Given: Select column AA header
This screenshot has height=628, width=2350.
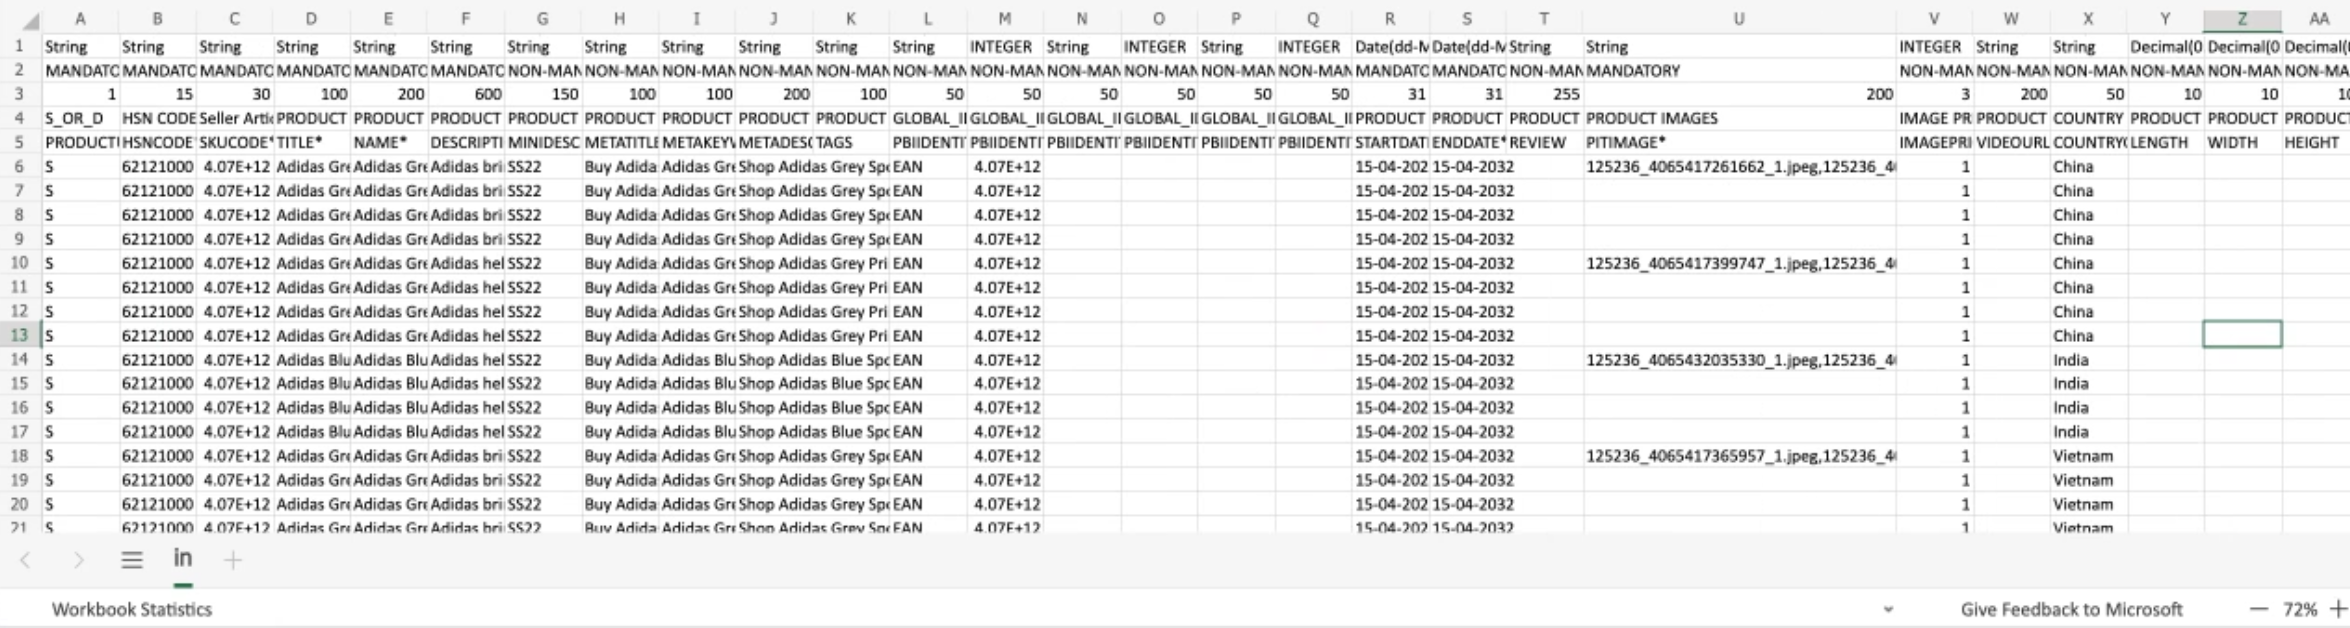Looking at the screenshot, I should coord(2316,20).
